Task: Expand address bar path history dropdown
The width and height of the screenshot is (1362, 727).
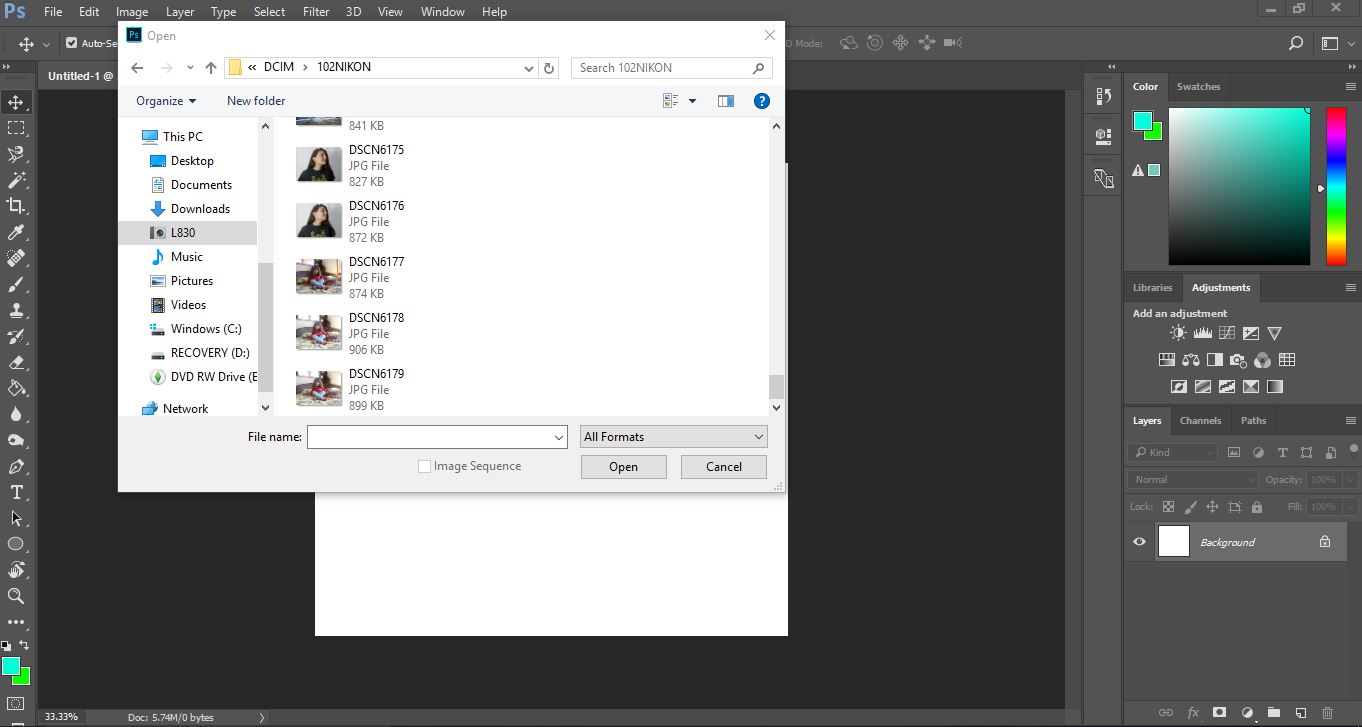Action: click(529, 68)
